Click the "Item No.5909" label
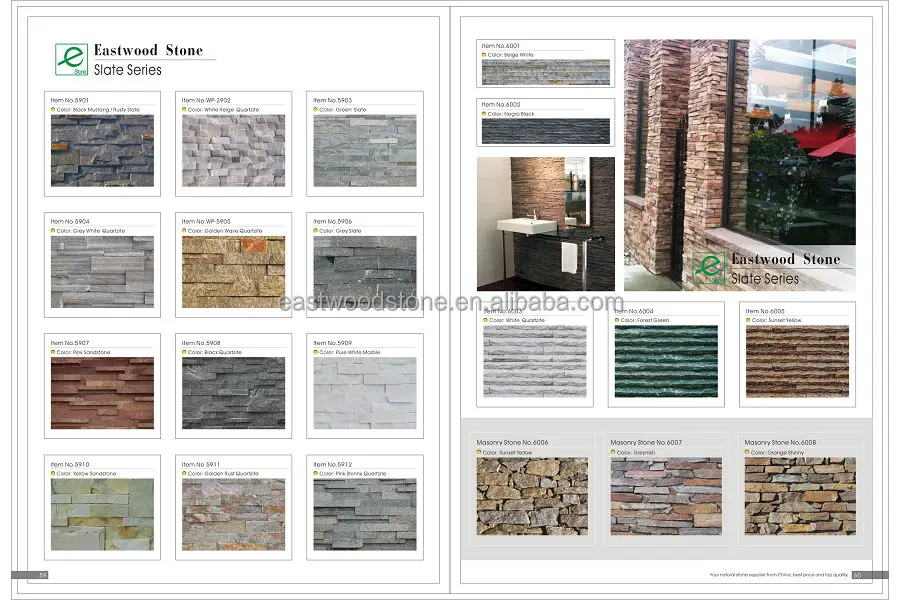900x600 pixels. (333, 343)
